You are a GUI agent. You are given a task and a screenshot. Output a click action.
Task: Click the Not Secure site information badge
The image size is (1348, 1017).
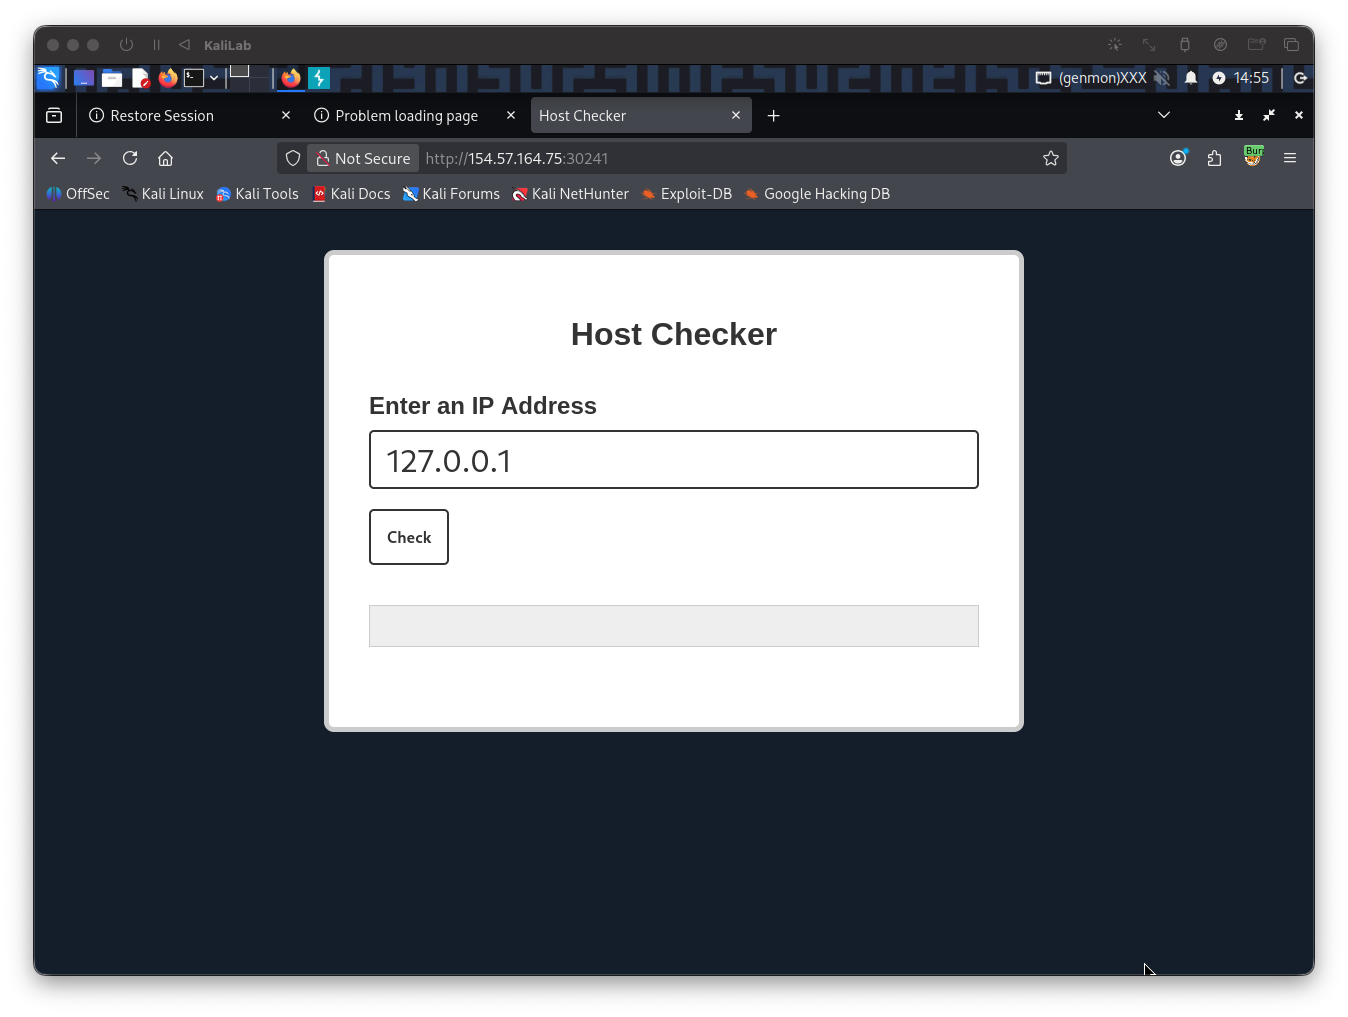tap(364, 158)
